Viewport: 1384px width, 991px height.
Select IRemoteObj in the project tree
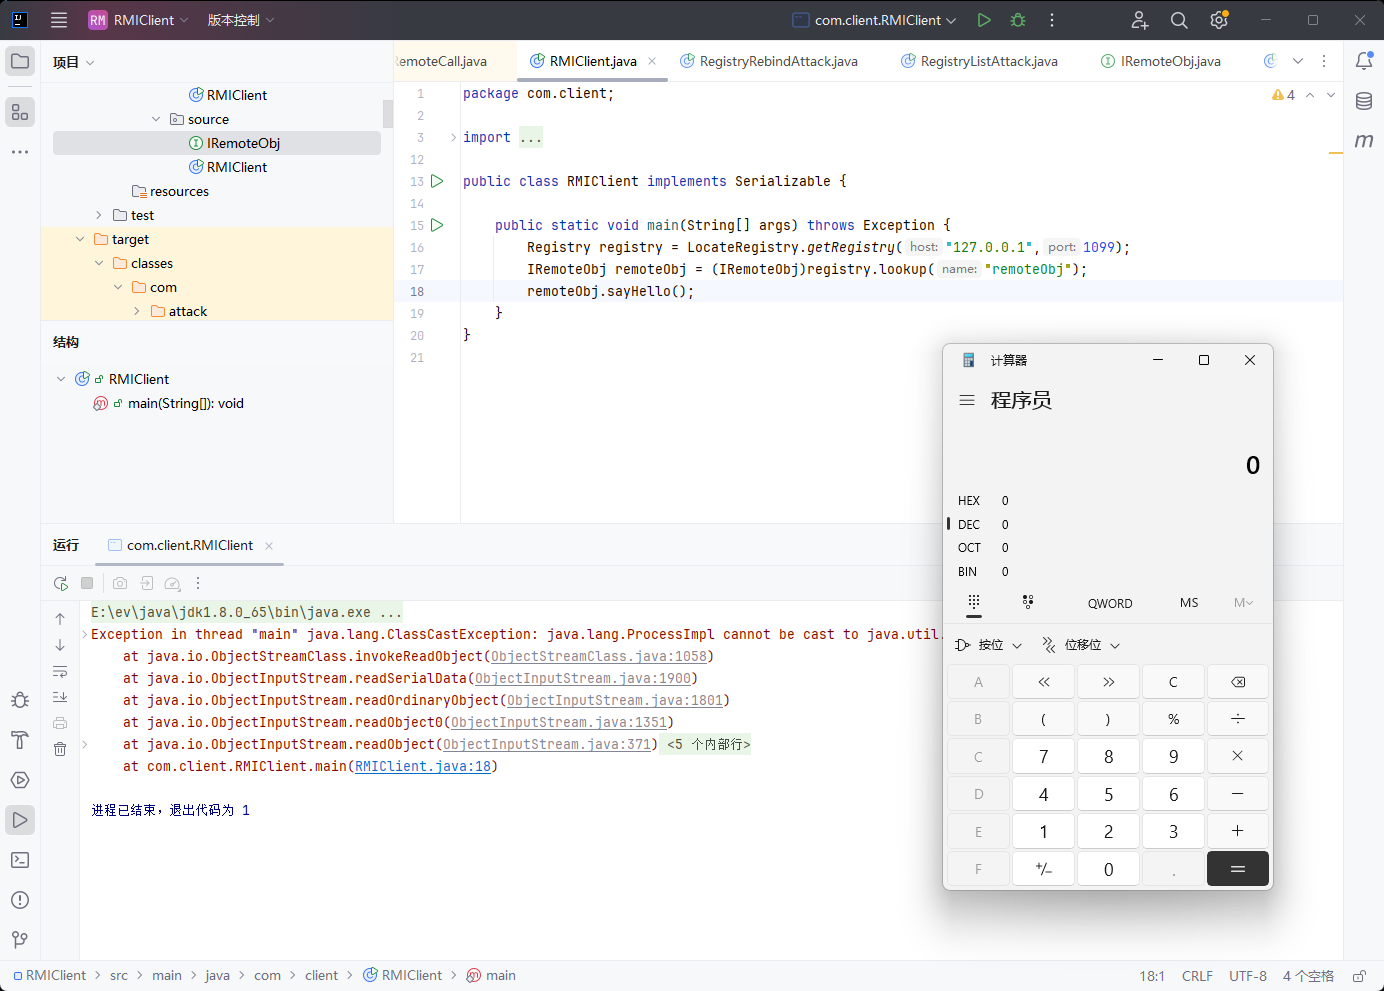pyautogui.click(x=216, y=143)
